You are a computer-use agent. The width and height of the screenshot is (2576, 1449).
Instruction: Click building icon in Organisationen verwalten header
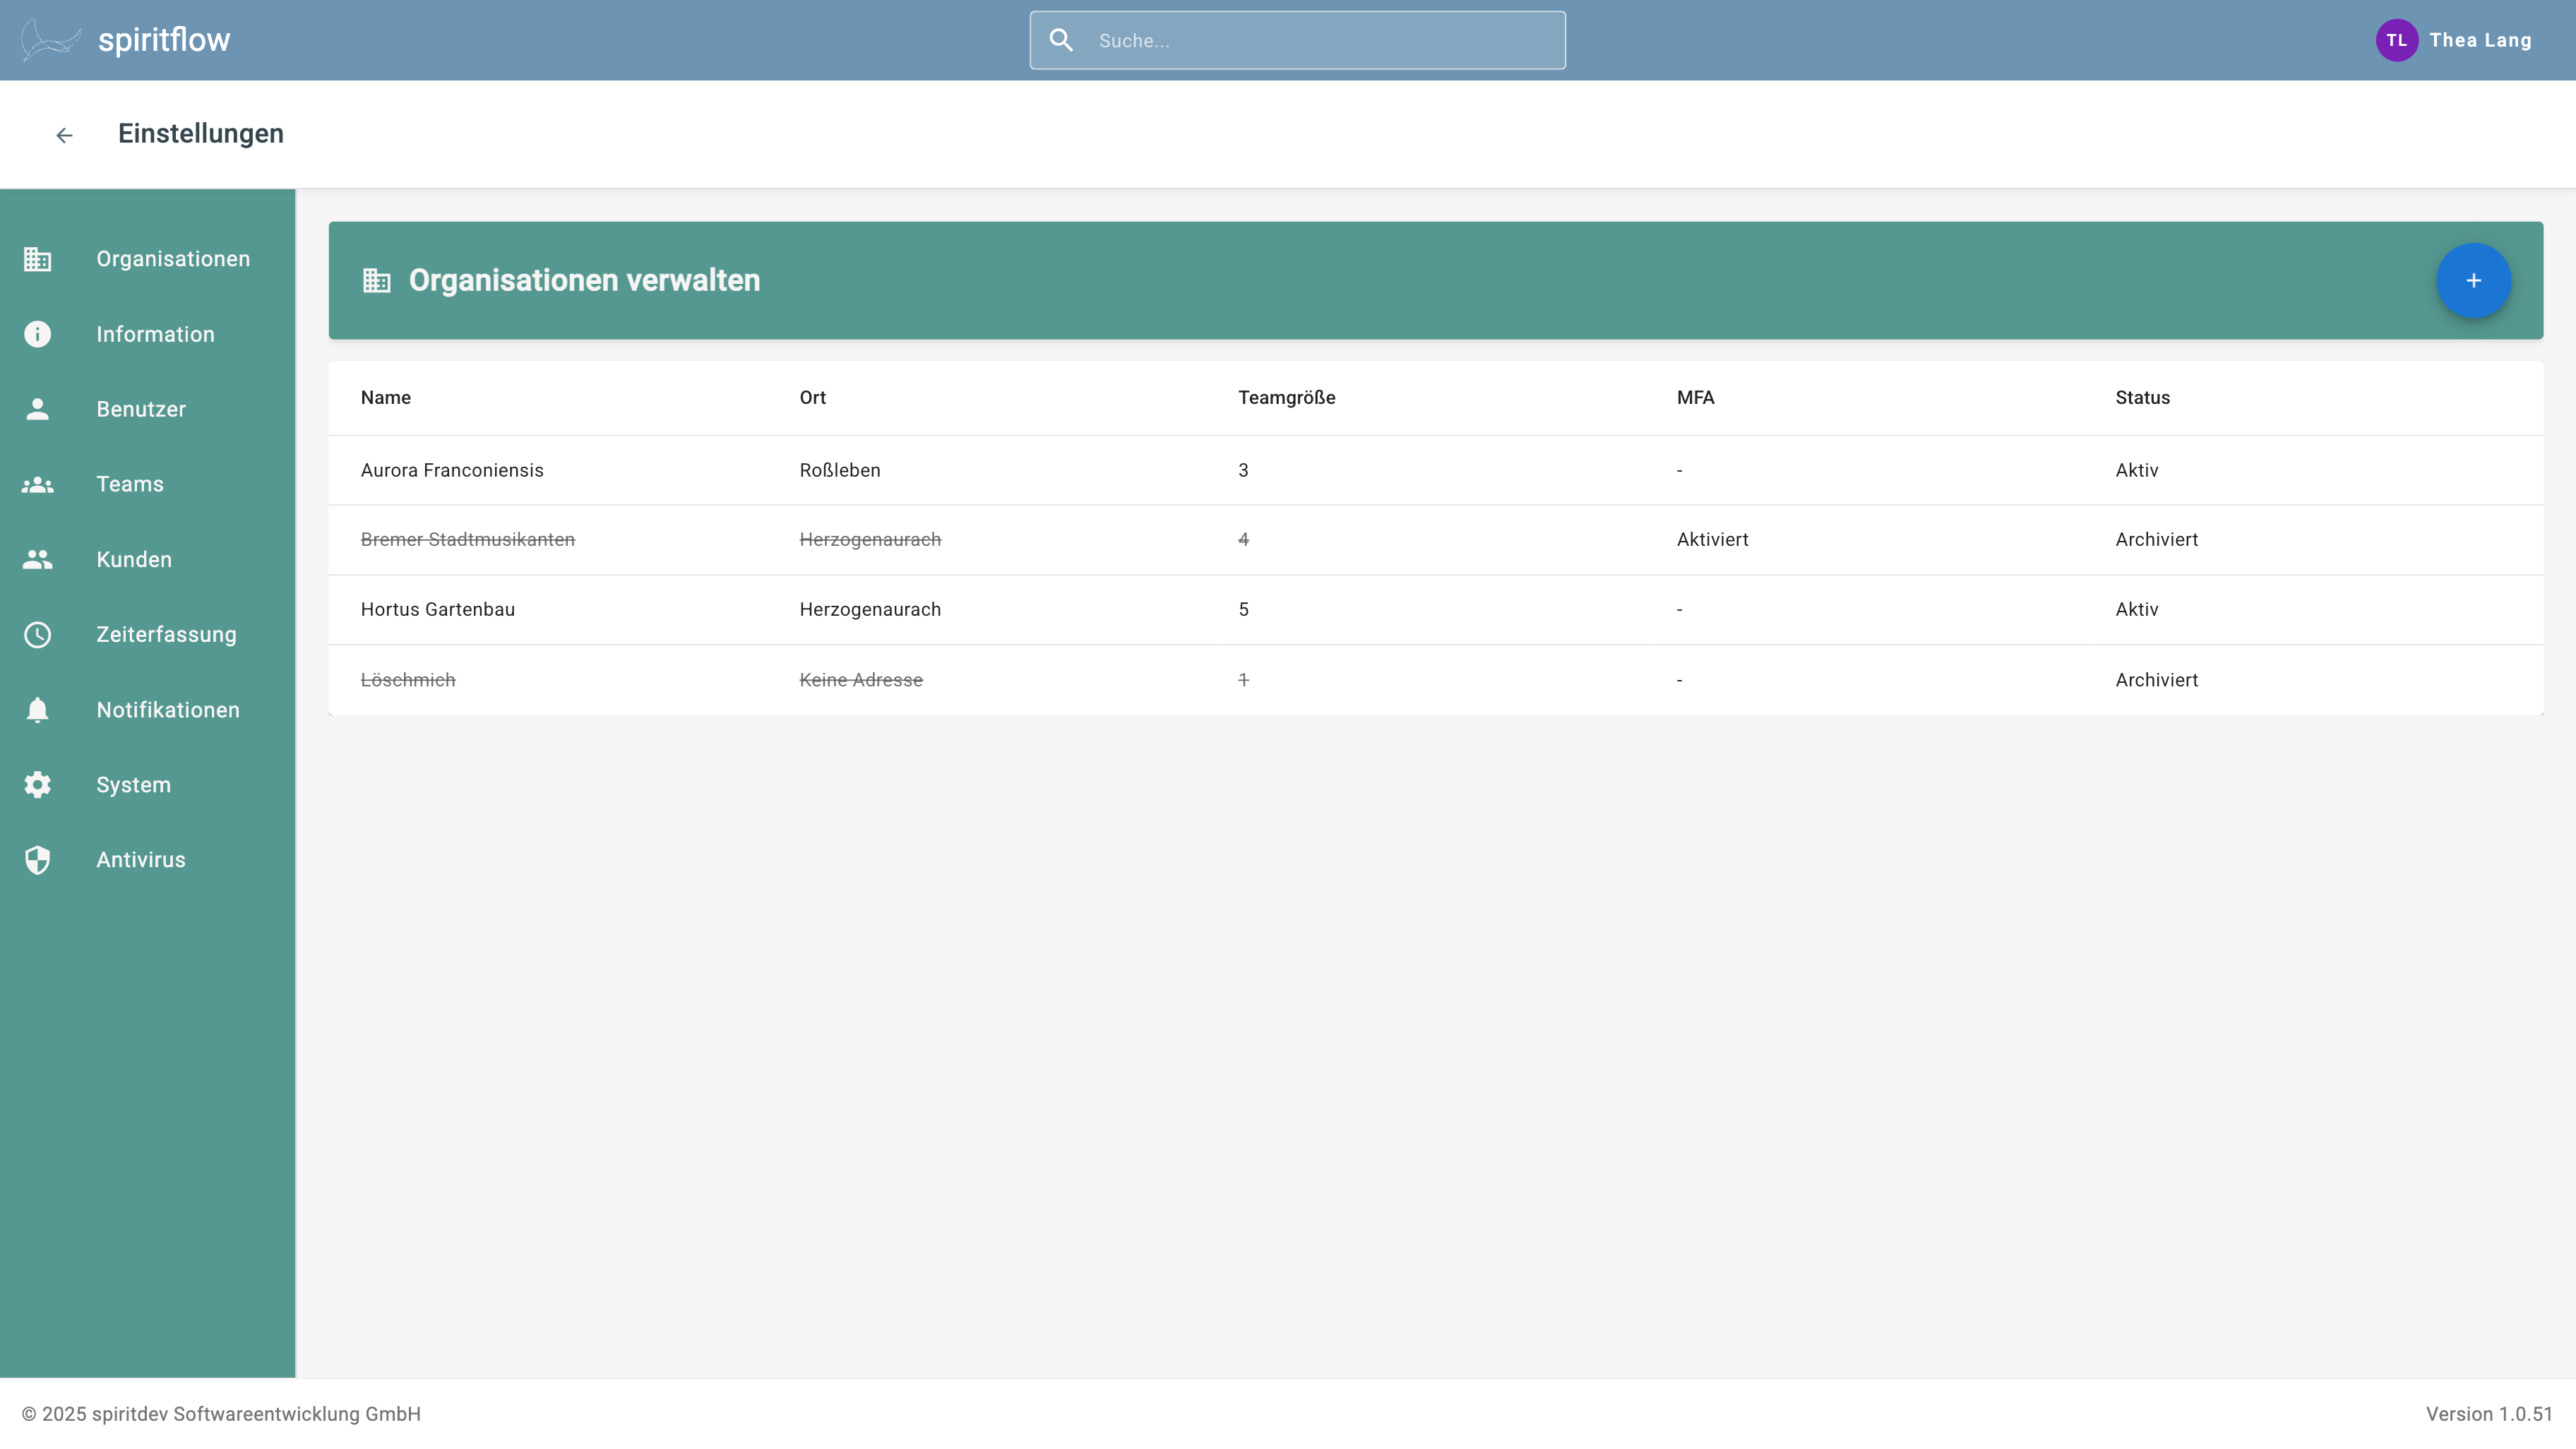tap(377, 280)
